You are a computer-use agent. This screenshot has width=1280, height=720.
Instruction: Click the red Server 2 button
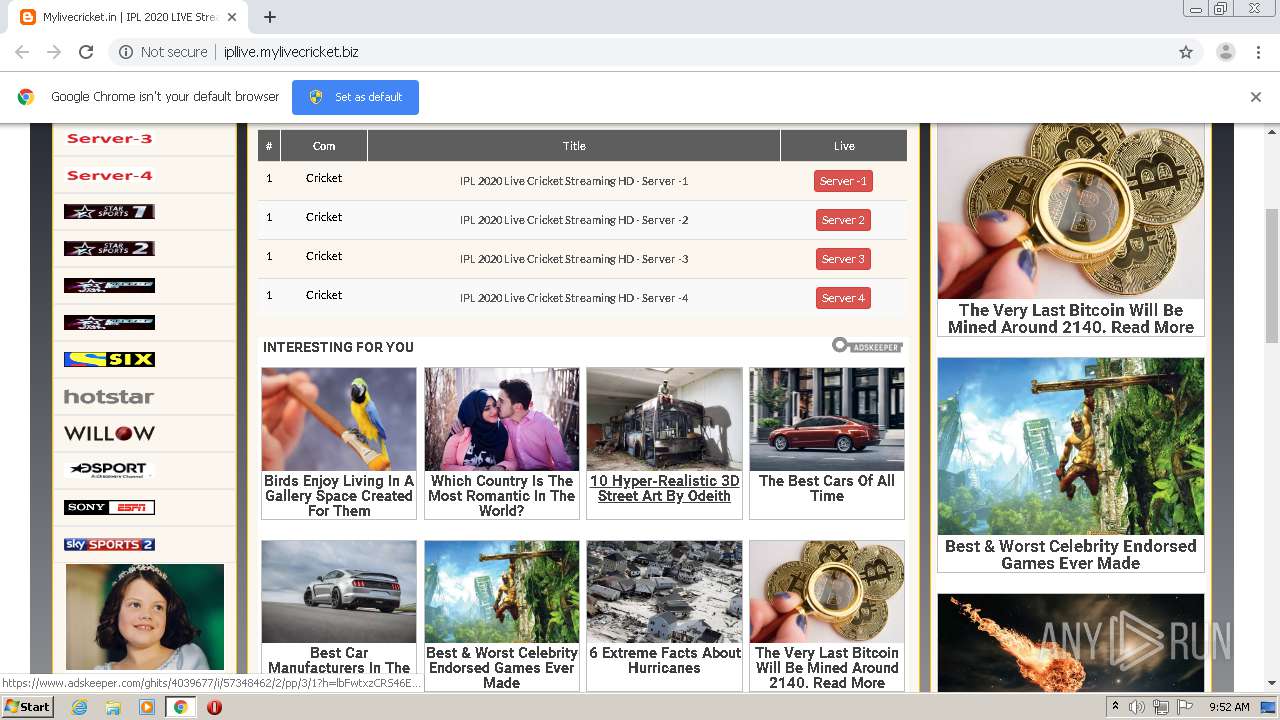[x=843, y=220]
